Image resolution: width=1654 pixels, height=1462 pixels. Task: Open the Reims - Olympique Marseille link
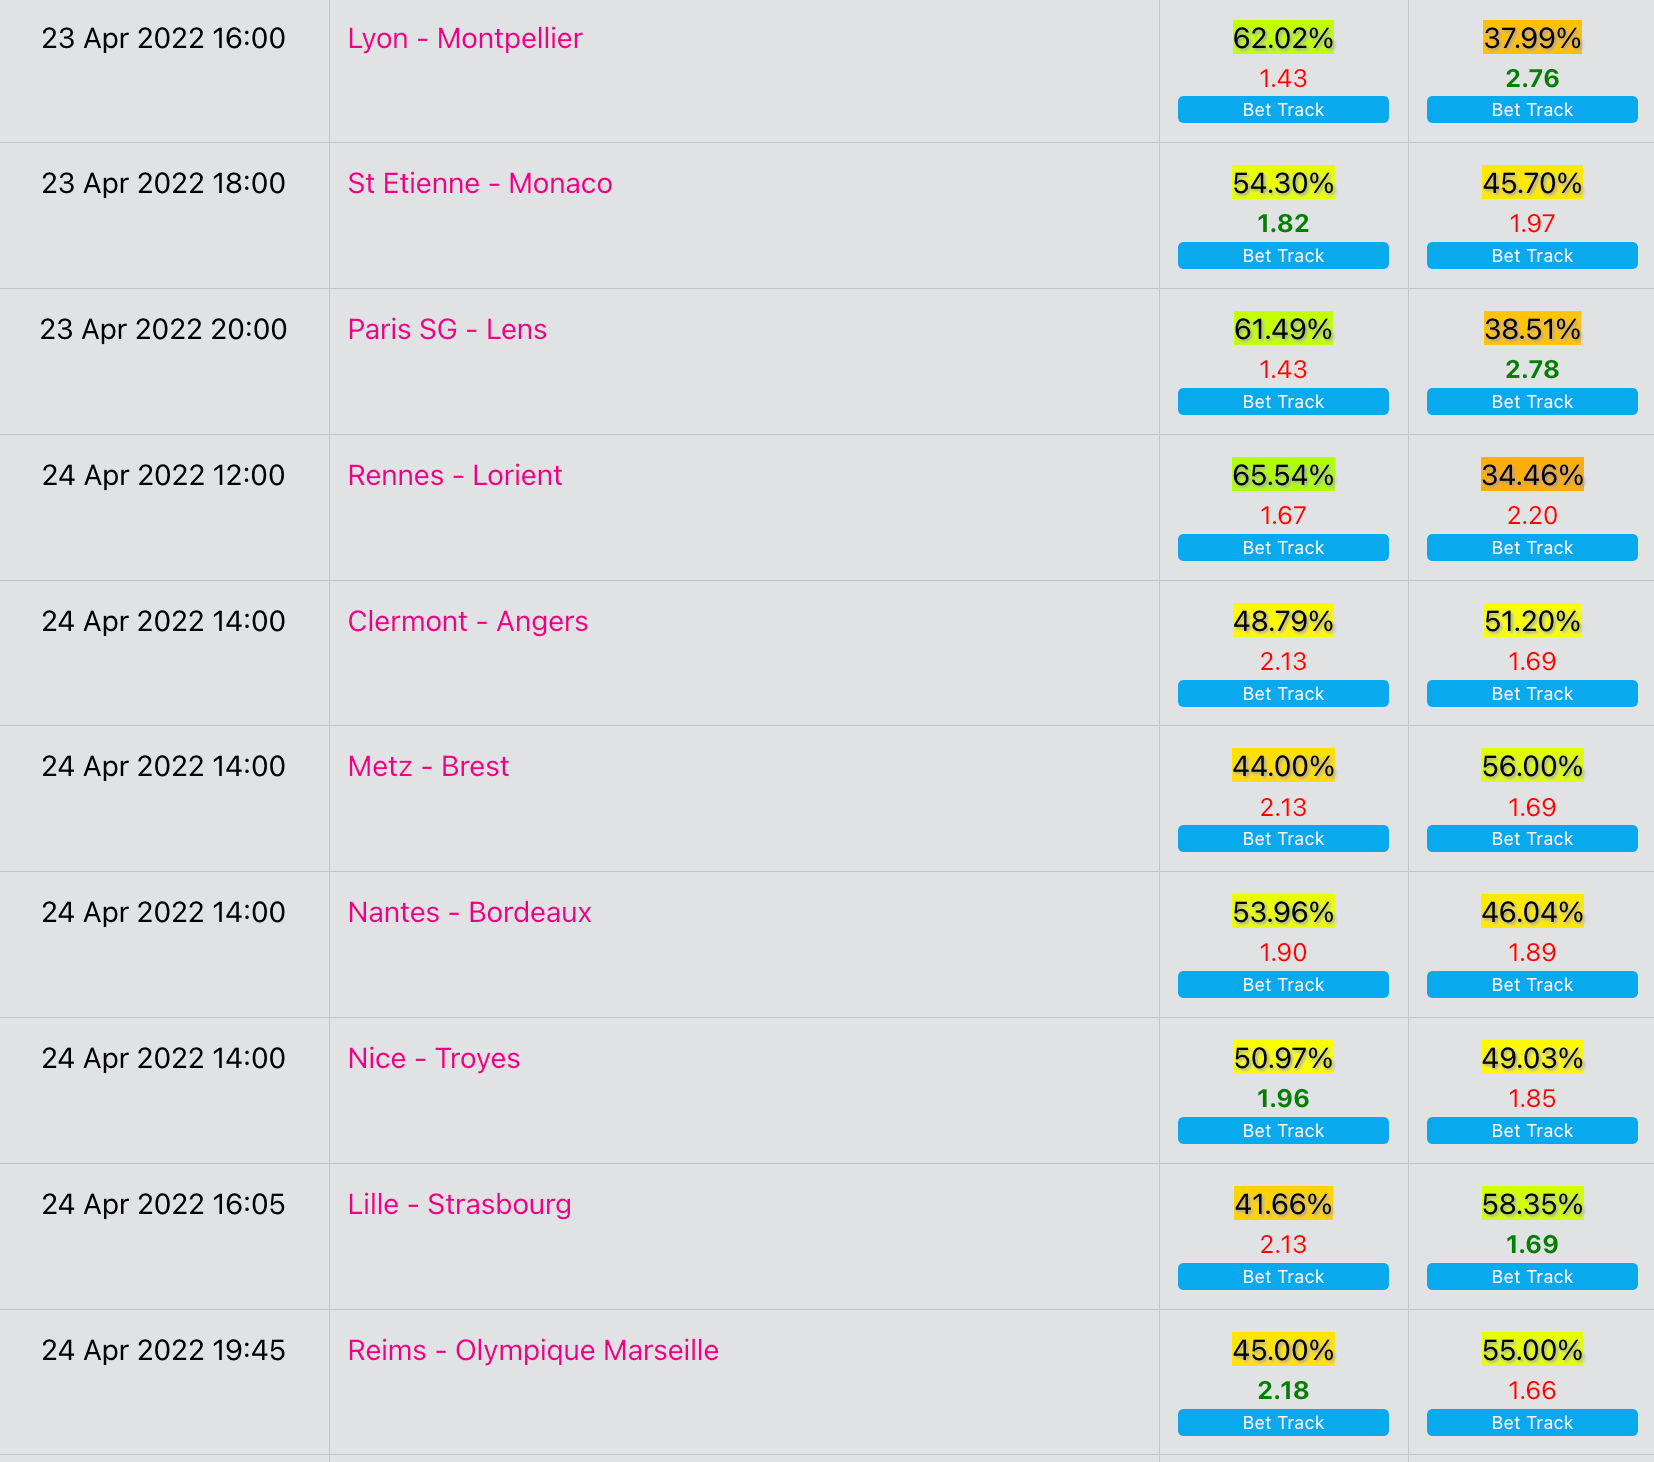[x=533, y=1350]
